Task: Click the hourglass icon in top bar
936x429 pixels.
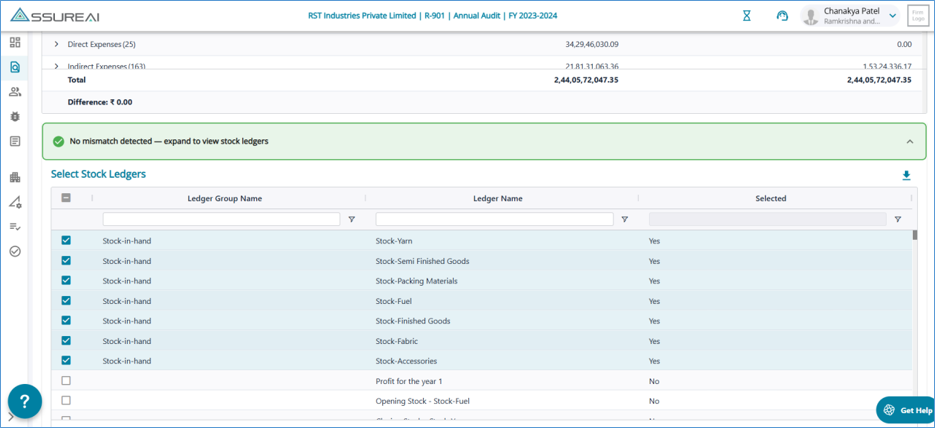Action: click(746, 16)
